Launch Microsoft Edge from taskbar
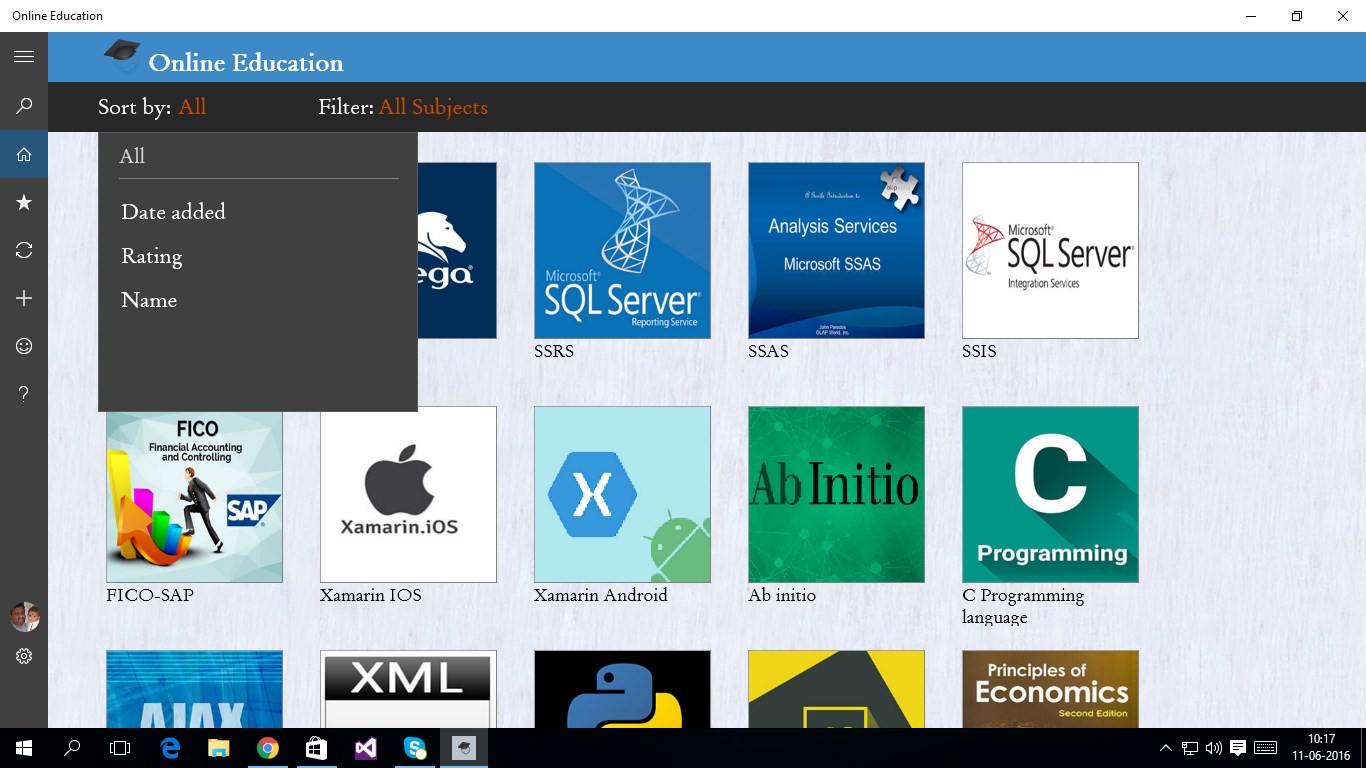This screenshot has width=1366, height=768. click(170, 748)
